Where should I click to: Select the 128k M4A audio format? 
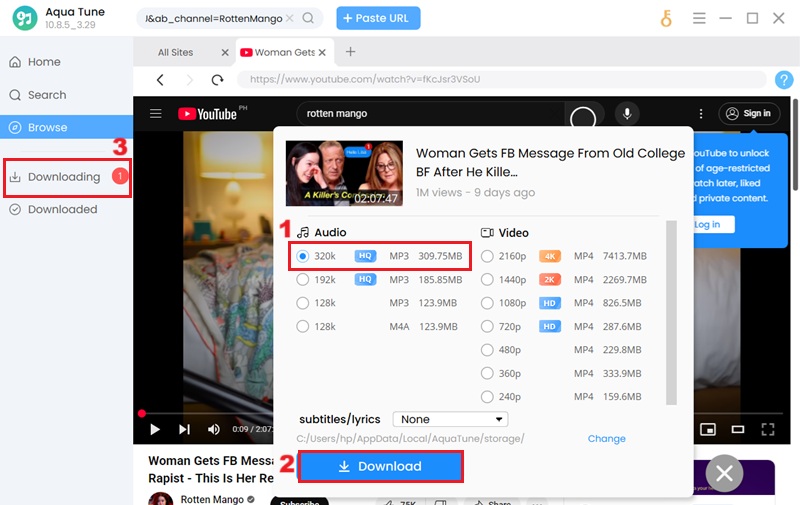tap(303, 326)
